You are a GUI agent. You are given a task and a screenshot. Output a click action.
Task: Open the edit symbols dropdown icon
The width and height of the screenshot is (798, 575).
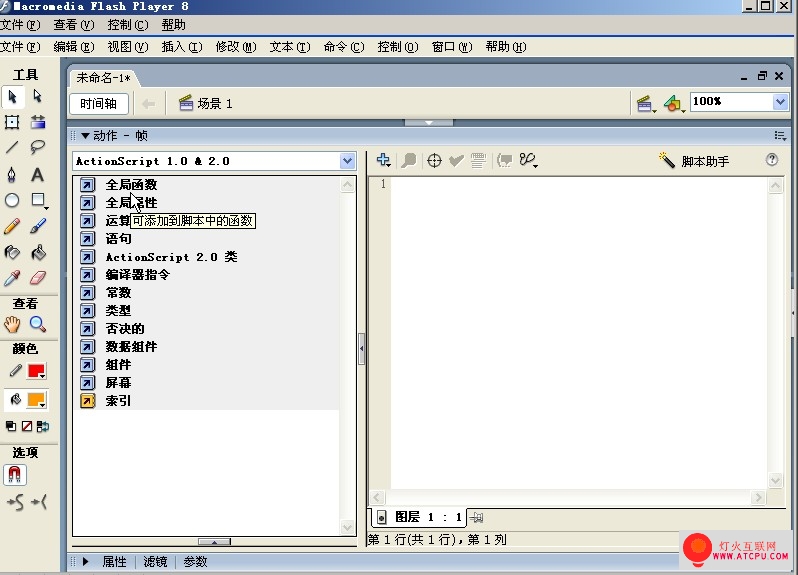pos(674,104)
